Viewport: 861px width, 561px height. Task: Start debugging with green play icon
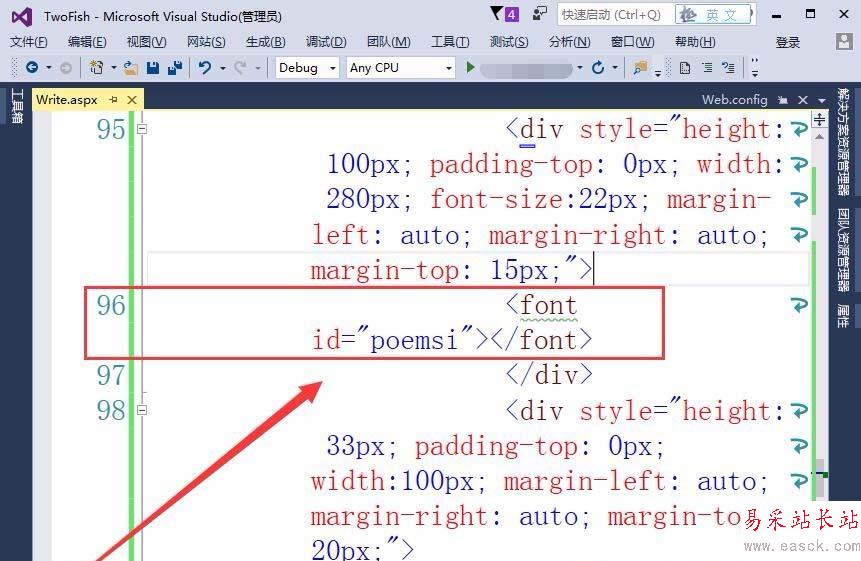(x=470, y=68)
